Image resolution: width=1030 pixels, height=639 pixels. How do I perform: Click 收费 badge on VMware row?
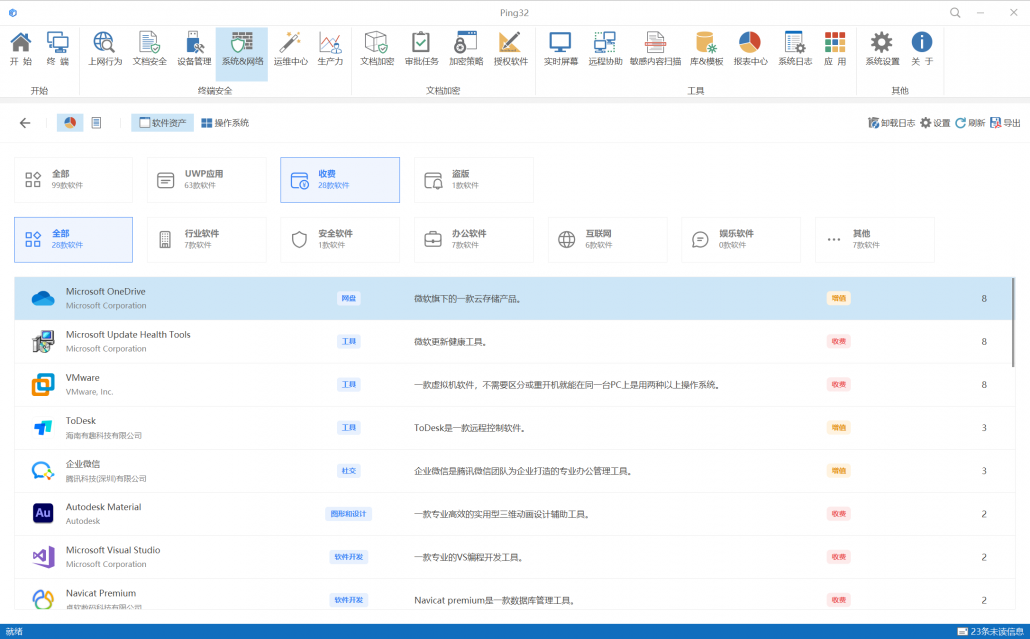click(x=839, y=384)
